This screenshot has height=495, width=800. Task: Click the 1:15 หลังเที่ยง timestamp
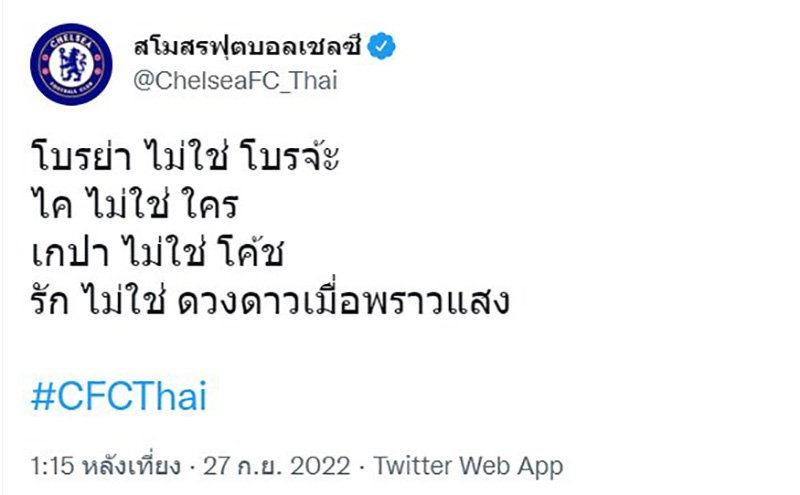(105, 466)
